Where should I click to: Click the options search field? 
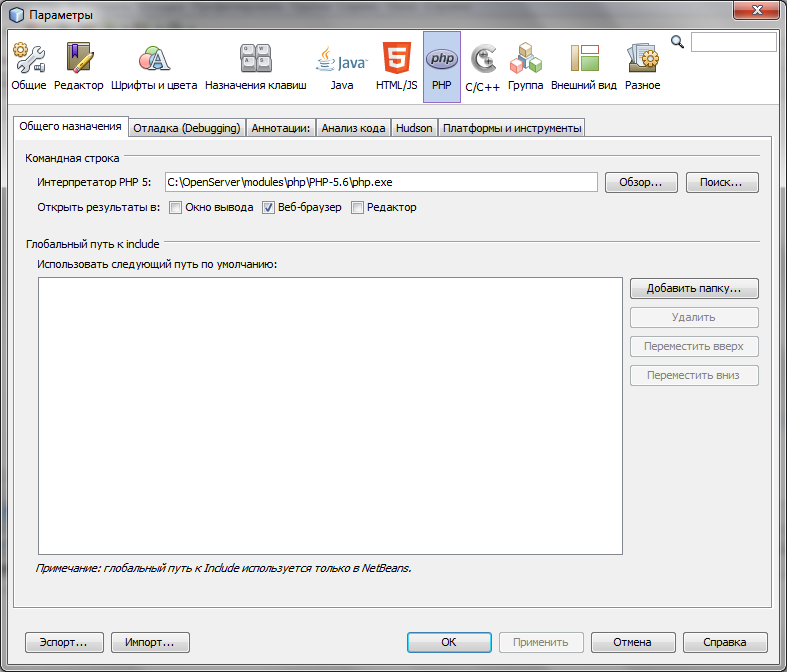coord(733,42)
